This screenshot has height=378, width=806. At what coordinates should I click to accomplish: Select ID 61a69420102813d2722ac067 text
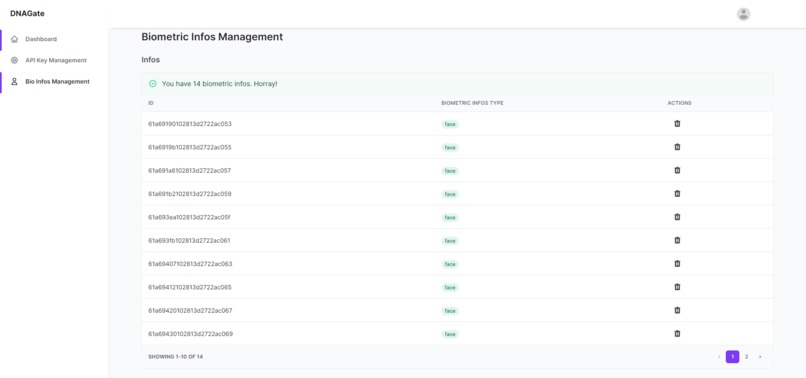point(190,311)
